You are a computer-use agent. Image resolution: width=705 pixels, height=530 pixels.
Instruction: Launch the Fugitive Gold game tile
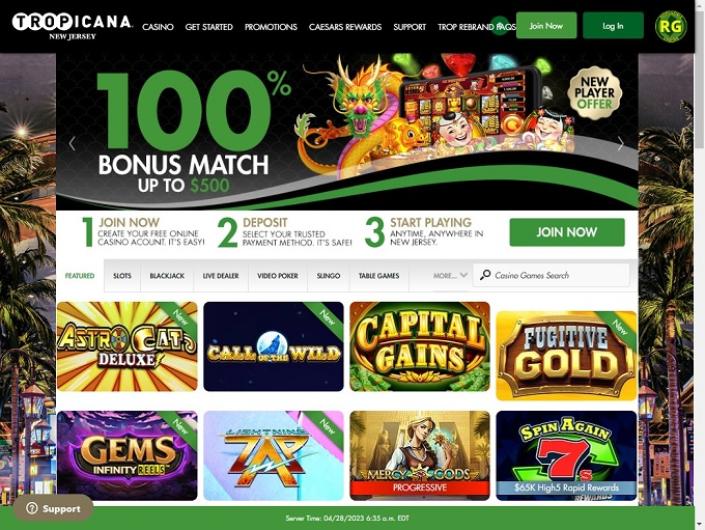click(x=566, y=355)
